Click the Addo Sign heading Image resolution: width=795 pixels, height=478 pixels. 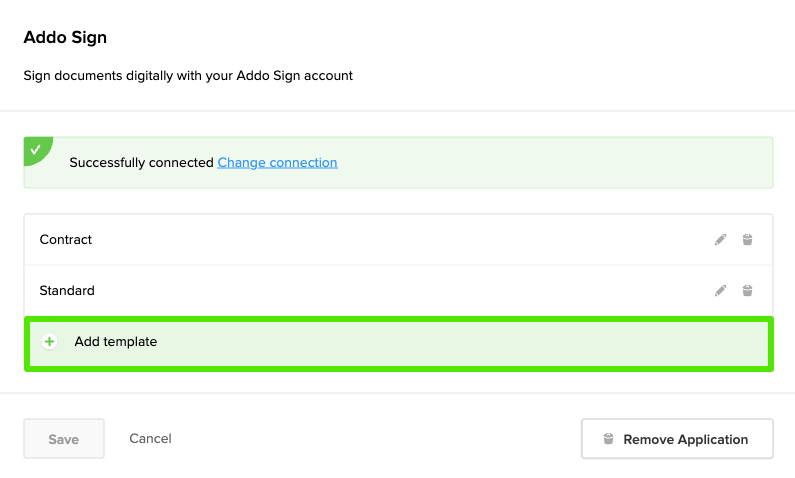[x=65, y=38]
